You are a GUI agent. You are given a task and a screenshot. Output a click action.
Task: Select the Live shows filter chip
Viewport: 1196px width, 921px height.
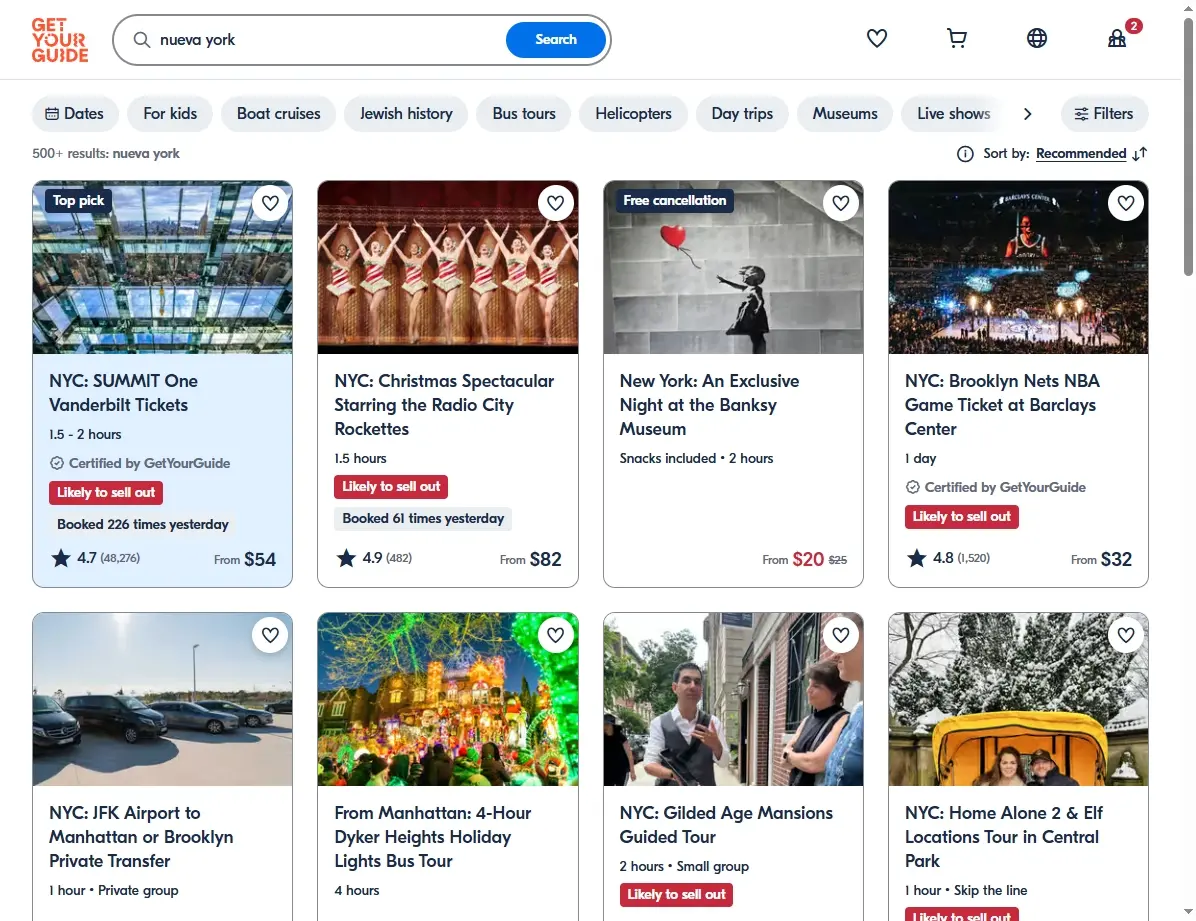[x=953, y=114]
